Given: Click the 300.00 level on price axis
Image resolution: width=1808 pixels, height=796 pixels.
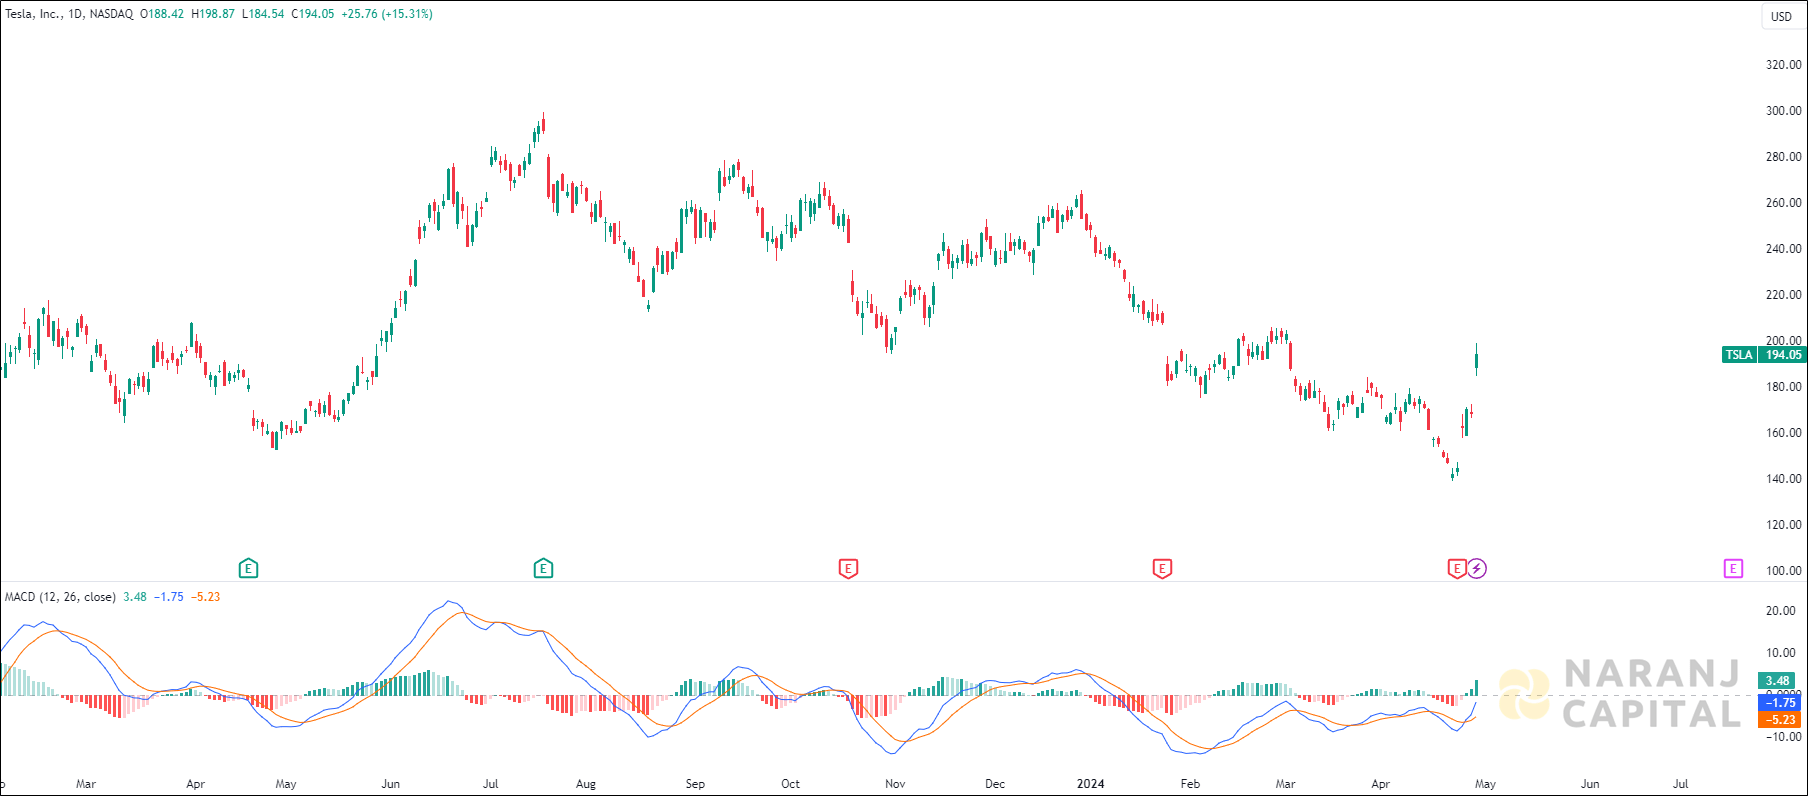Looking at the screenshot, I should click(x=1783, y=111).
